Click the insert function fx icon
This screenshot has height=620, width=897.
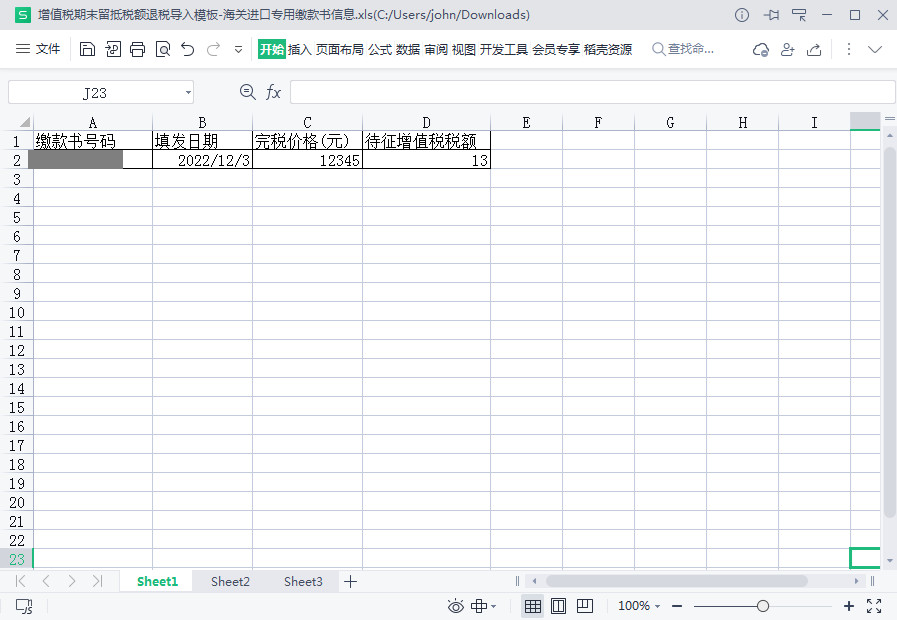click(x=273, y=92)
